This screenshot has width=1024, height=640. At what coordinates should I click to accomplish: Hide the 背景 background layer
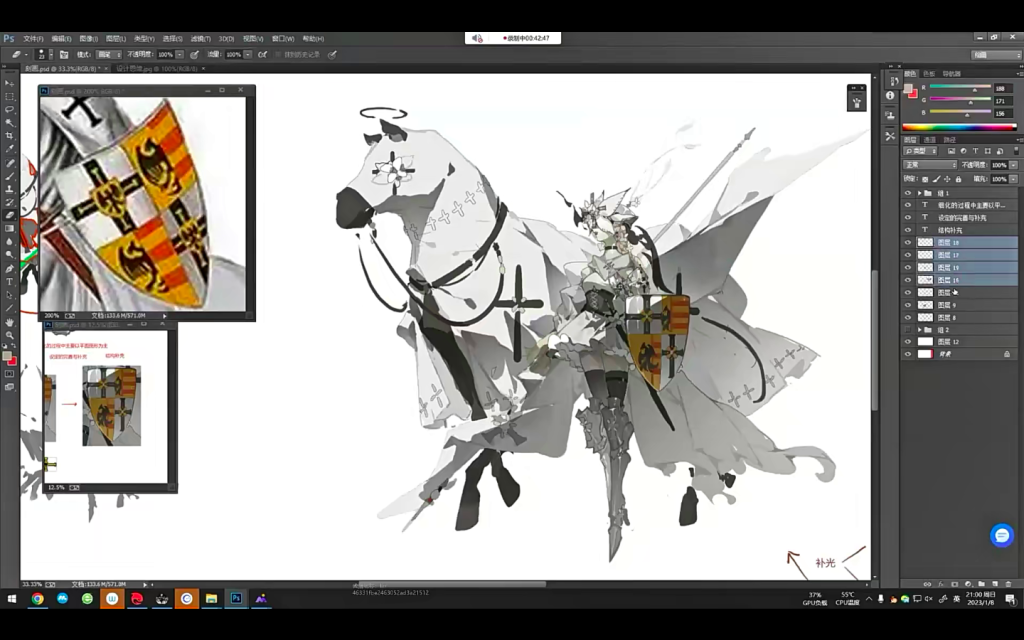[908, 353]
